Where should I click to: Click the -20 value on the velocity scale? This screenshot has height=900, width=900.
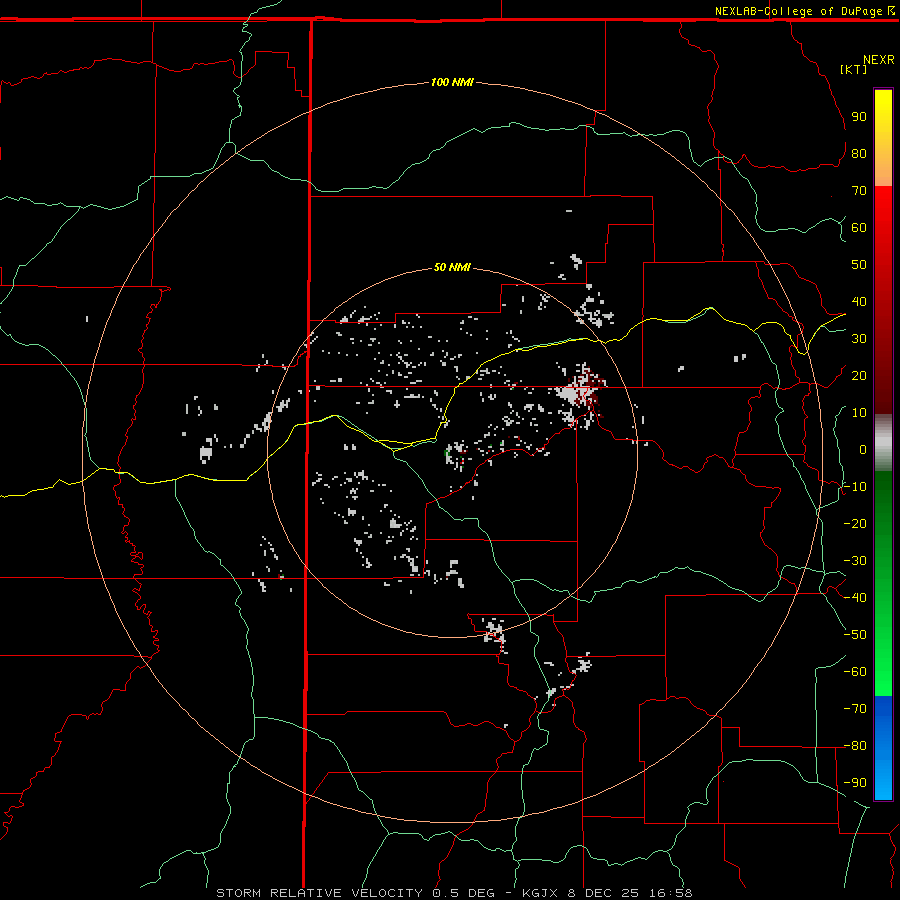click(x=855, y=523)
